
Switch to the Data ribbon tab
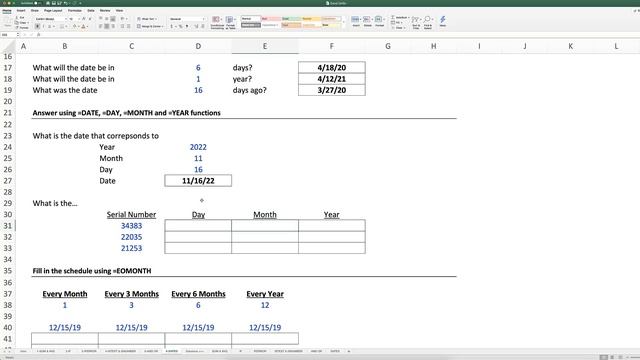coord(91,11)
